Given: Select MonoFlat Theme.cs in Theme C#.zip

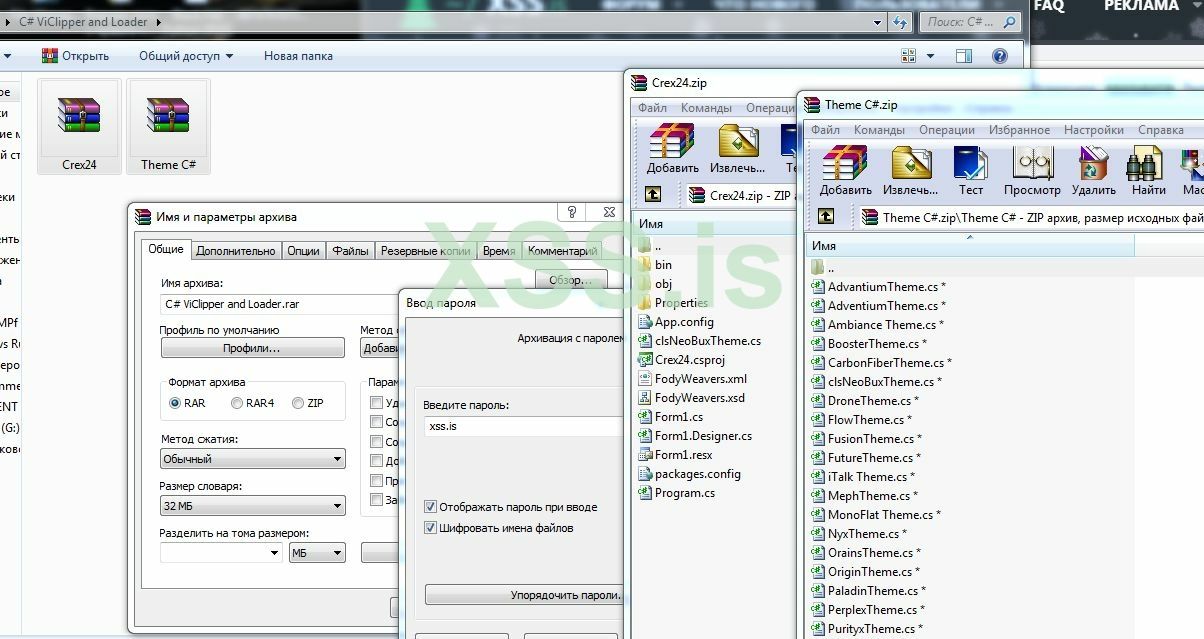Looking at the screenshot, I should [875, 515].
